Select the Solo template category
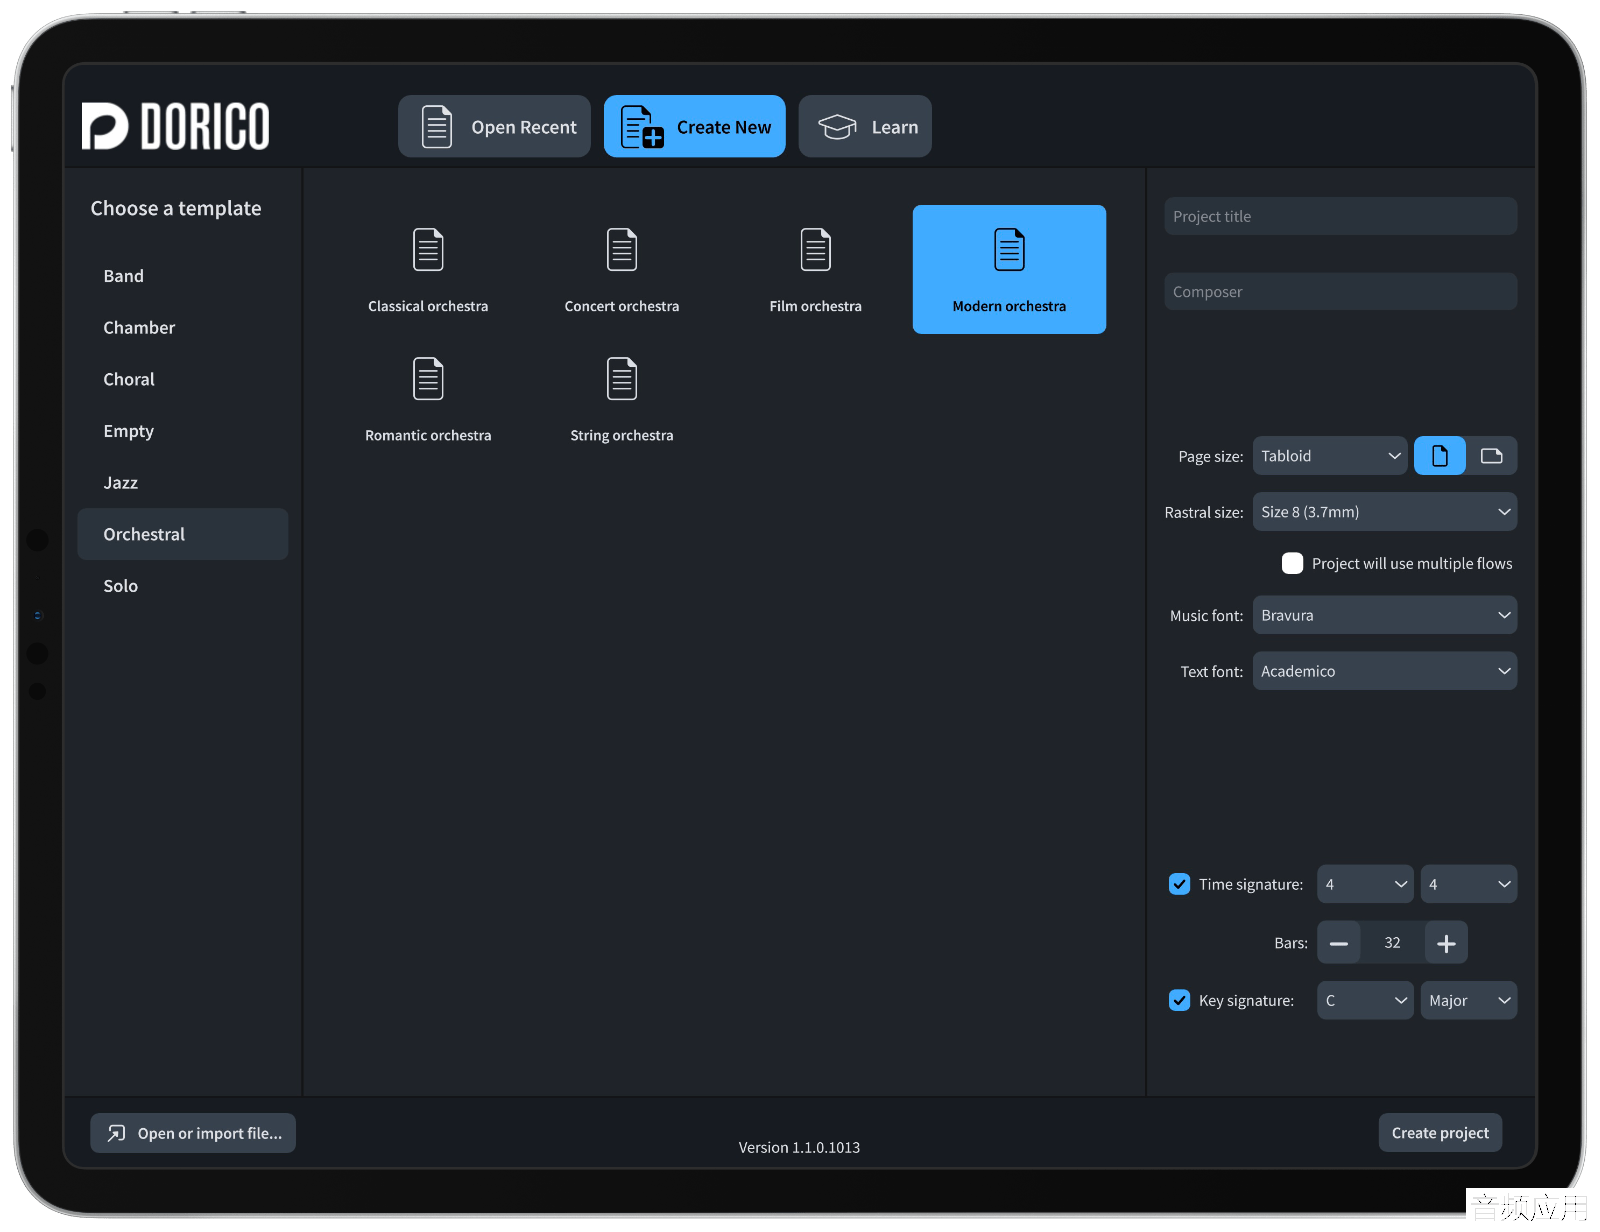Screen dimensions: 1600x1232 (x=182, y=586)
